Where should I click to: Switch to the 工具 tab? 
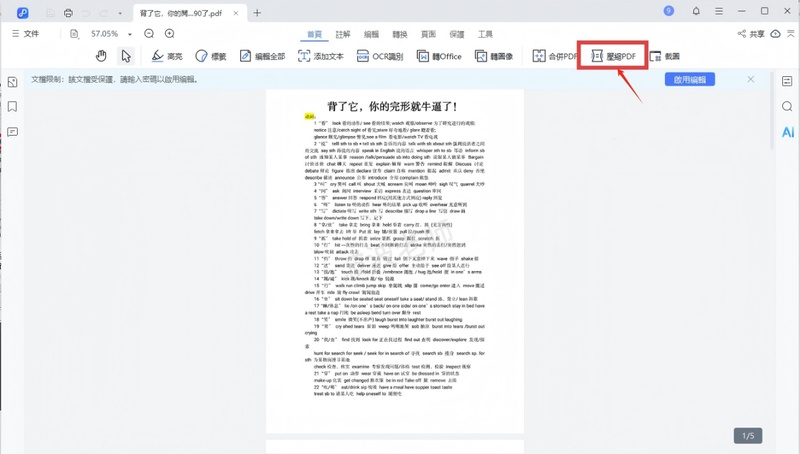click(485, 34)
